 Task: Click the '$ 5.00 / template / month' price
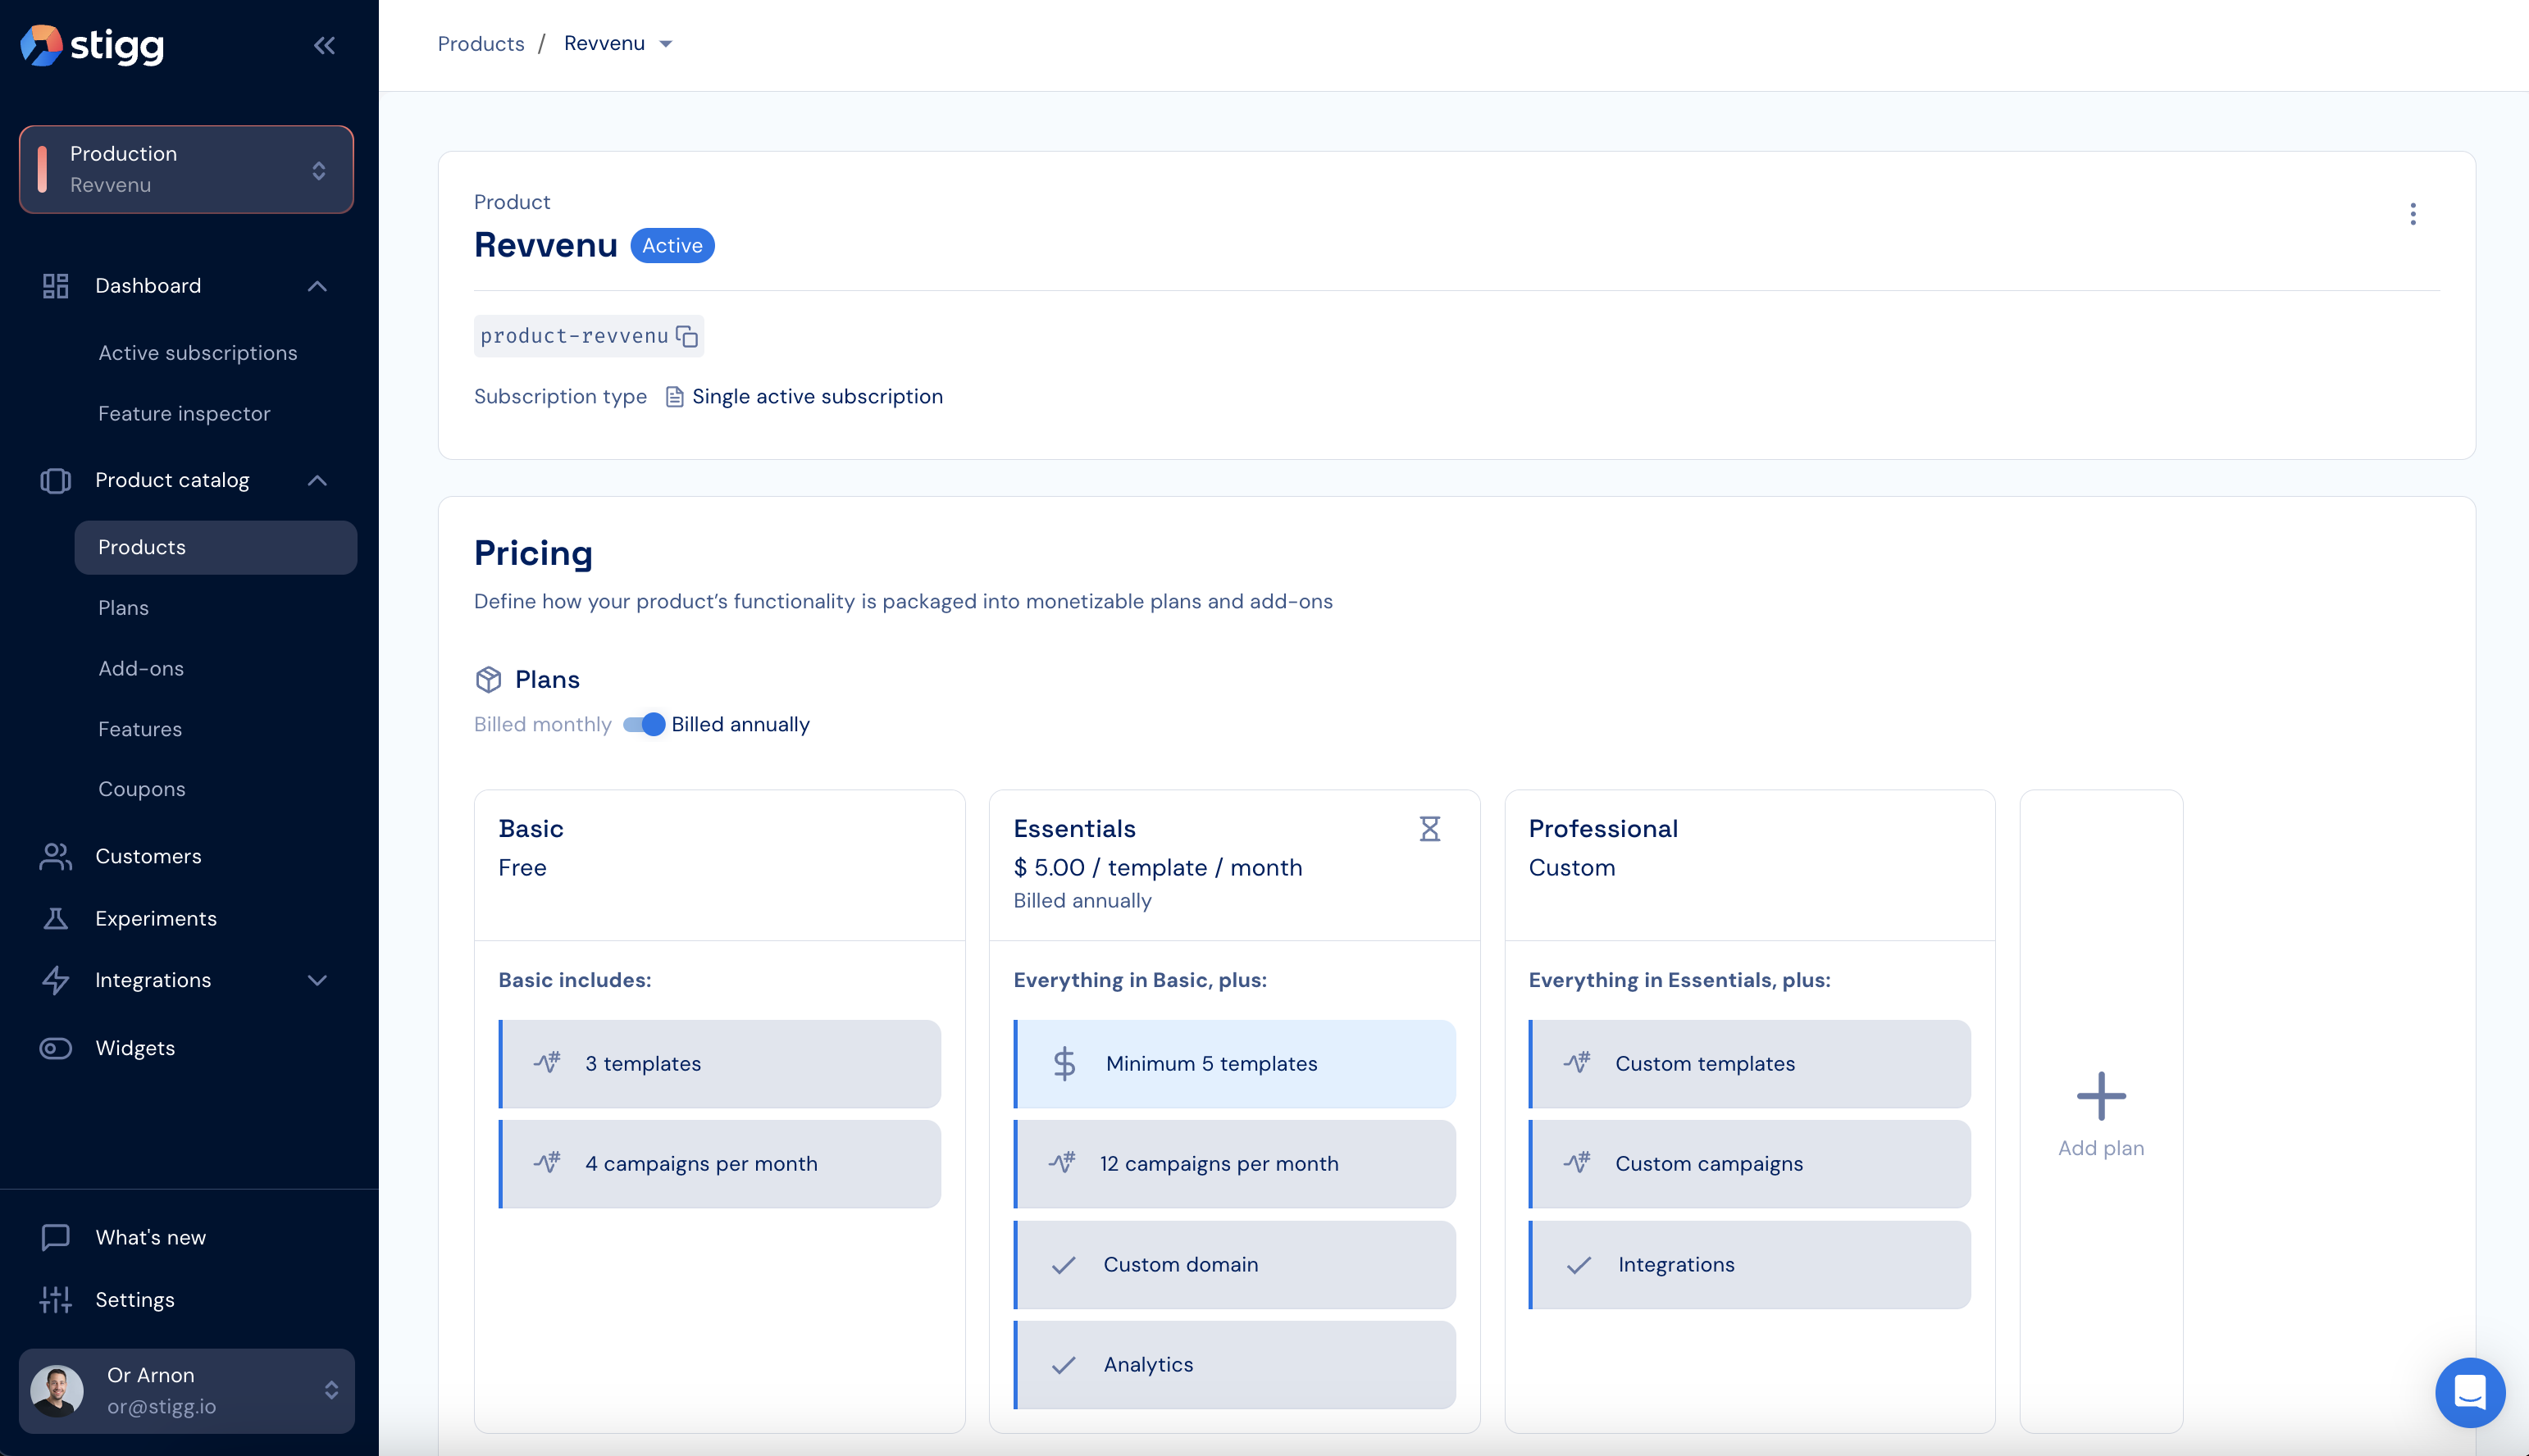tap(1158, 868)
